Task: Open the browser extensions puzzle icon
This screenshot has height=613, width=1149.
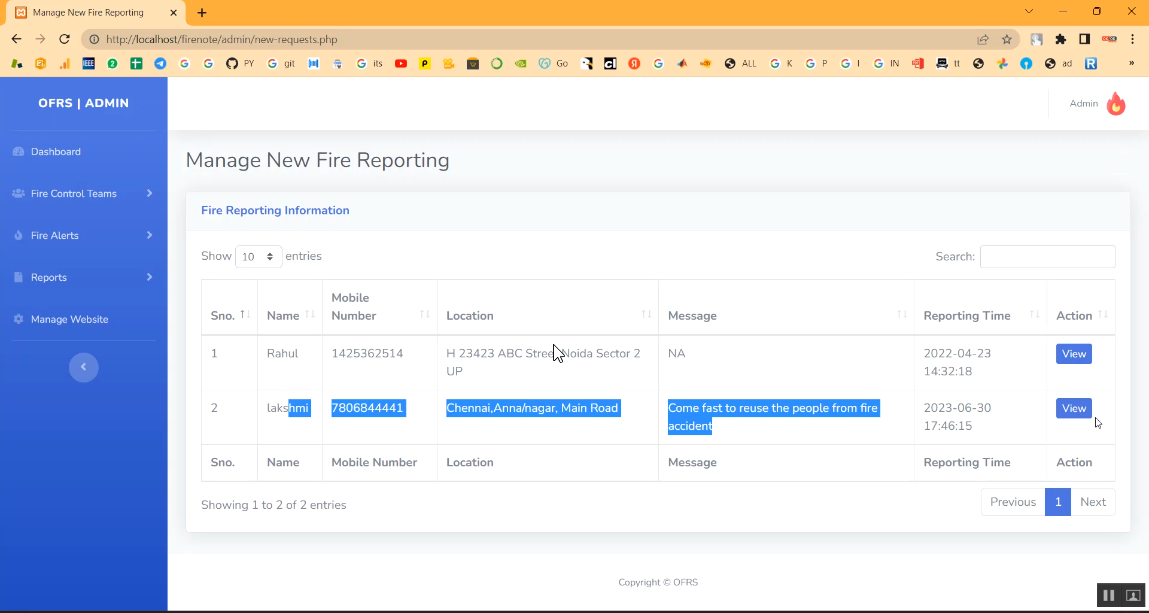Action: 1061,39
